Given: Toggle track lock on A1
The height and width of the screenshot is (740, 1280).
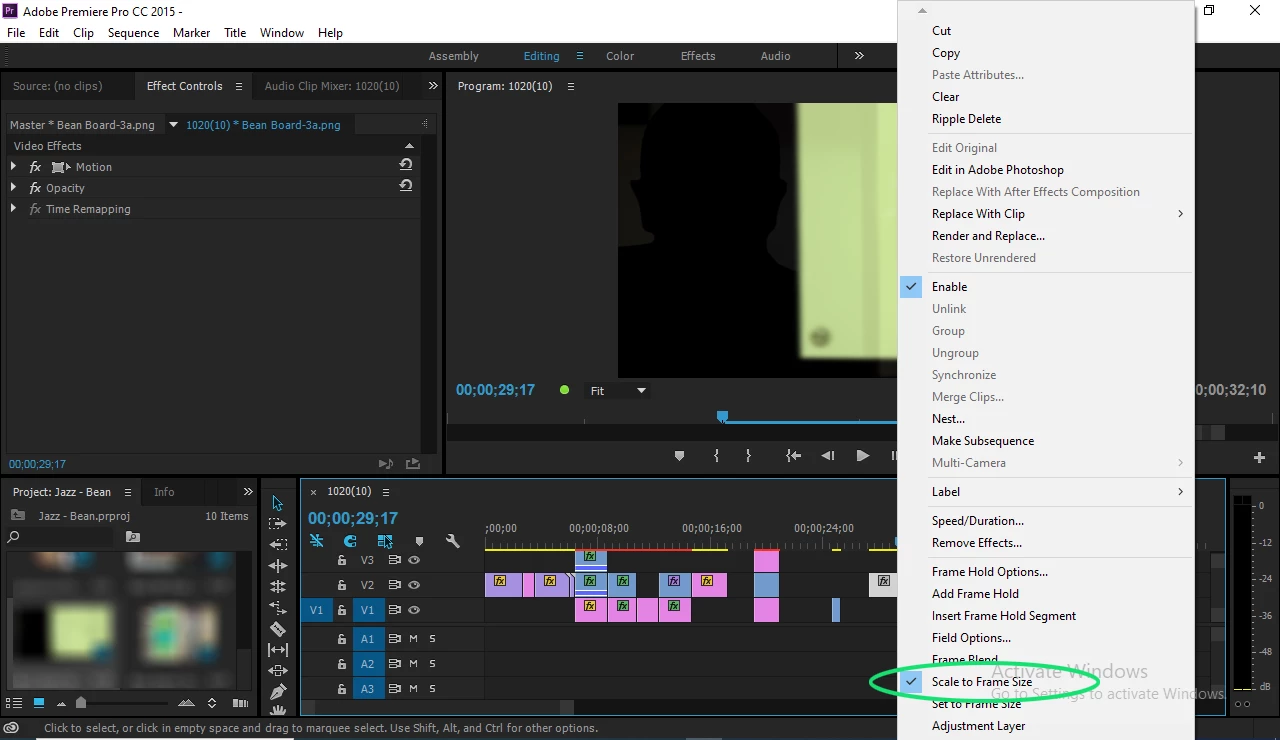Looking at the screenshot, I should (342, 639).
